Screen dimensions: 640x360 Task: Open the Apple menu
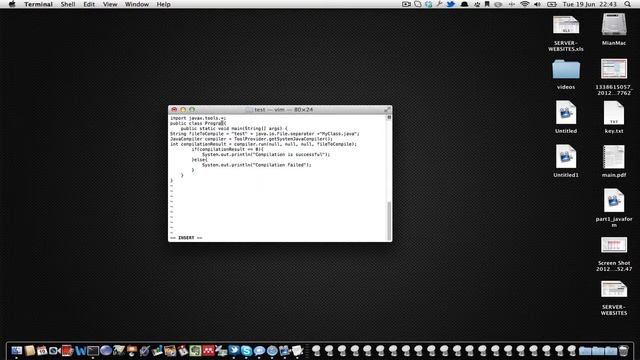pyautogui.click(x=12, y=4)
